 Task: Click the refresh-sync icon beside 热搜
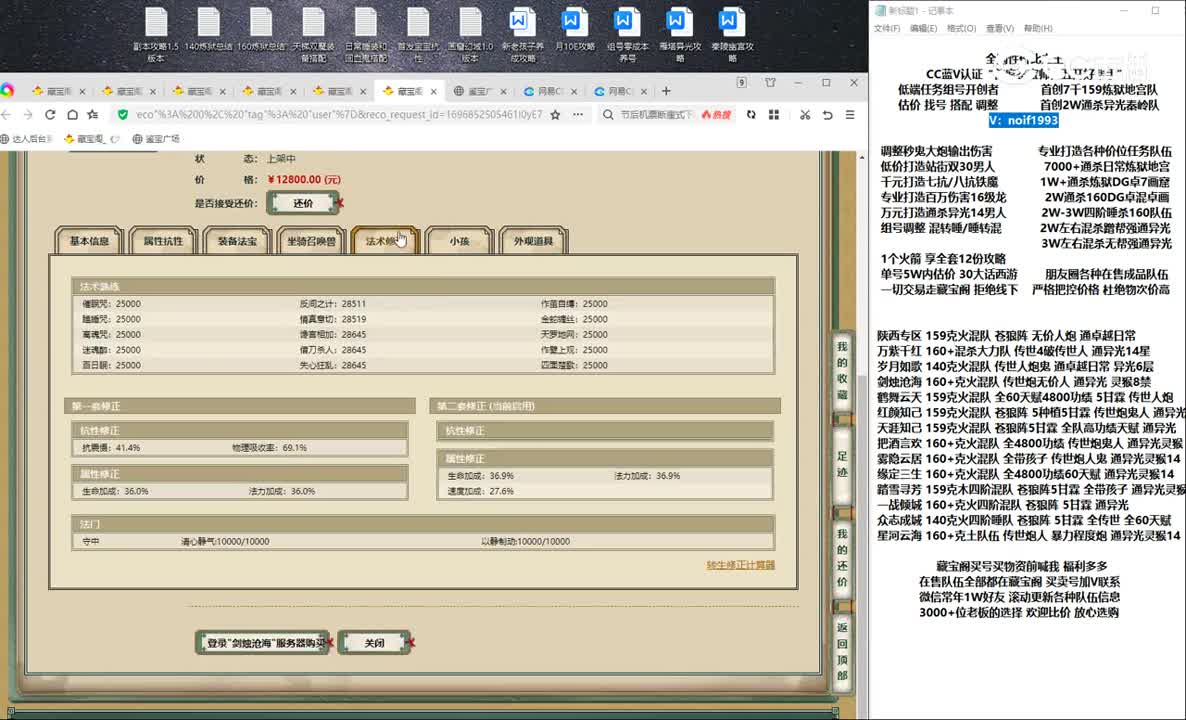point(750,115)
